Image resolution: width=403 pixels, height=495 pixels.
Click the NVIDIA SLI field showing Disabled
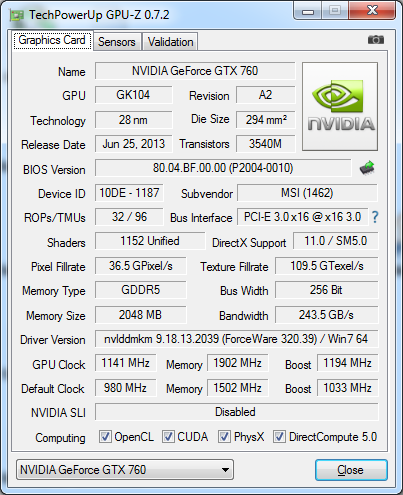(237, 412)
